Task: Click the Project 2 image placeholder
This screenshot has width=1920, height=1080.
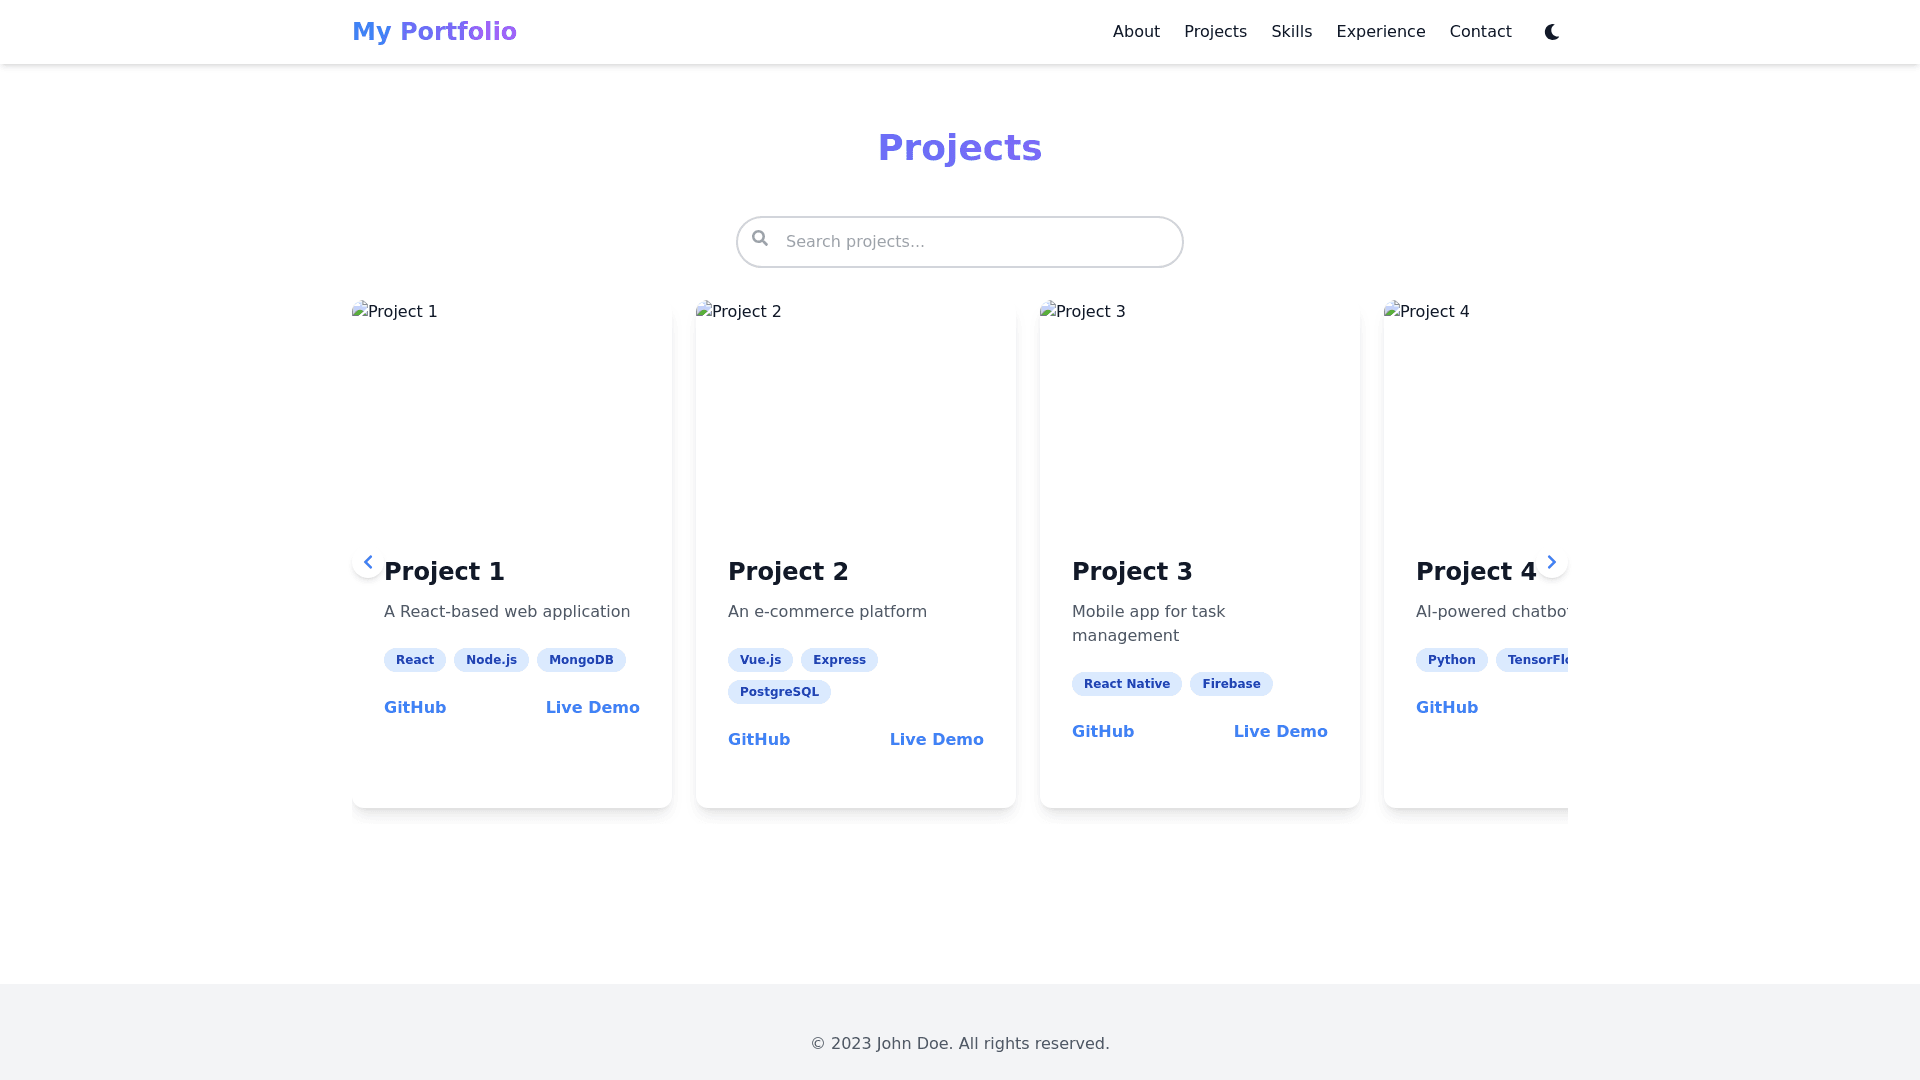Action: [855, 419]
